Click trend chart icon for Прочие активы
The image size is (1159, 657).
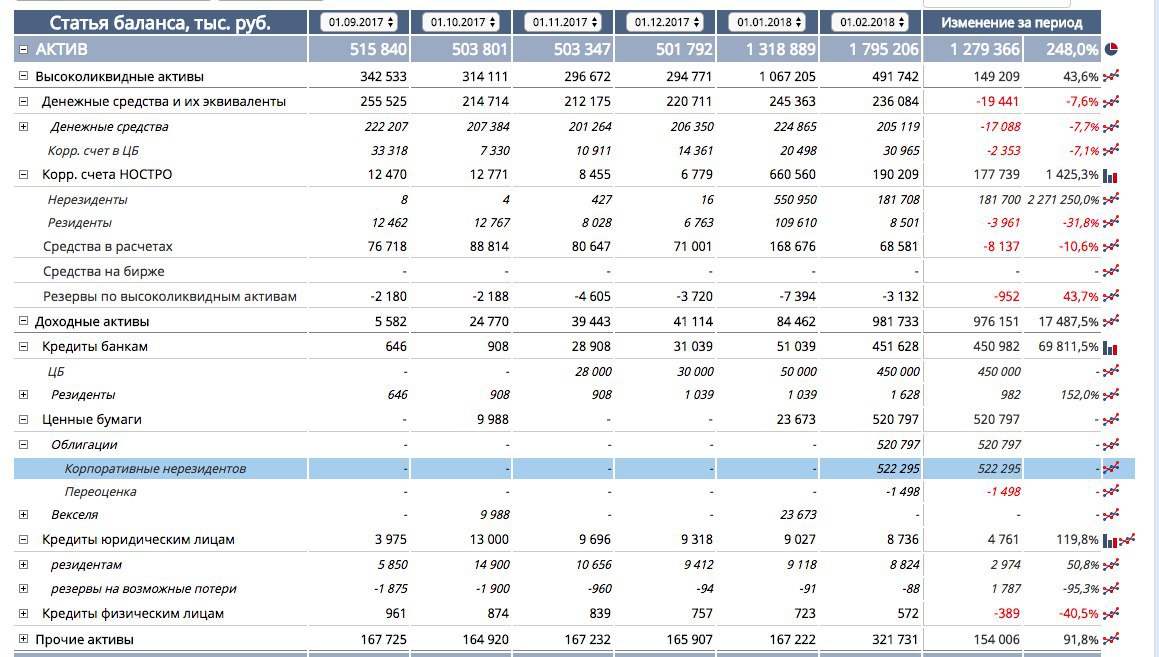pos(1111,639)
